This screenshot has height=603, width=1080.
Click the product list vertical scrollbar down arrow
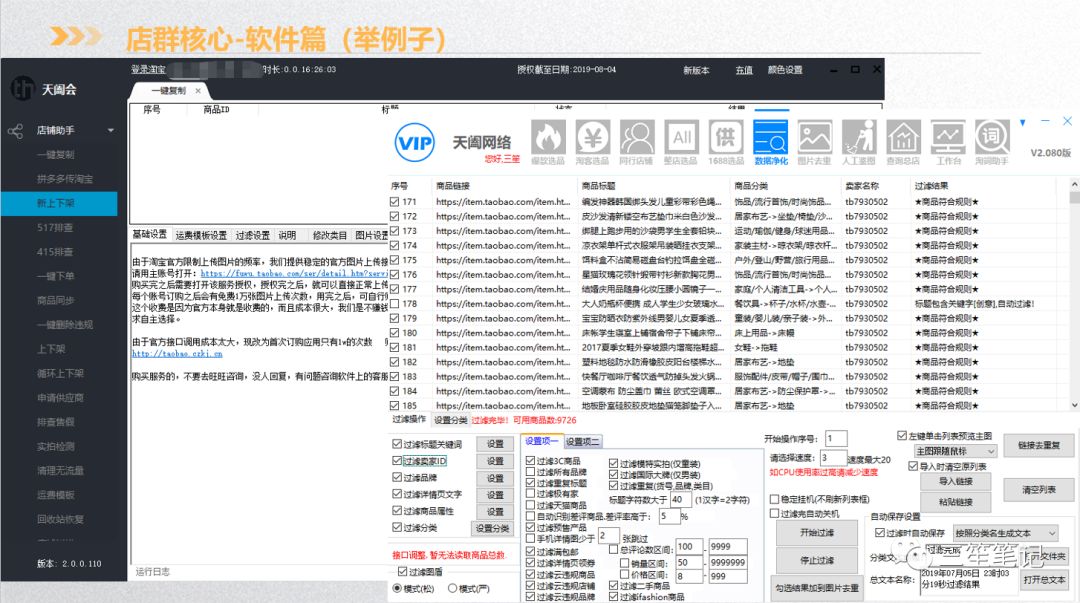coord(1074,405)
